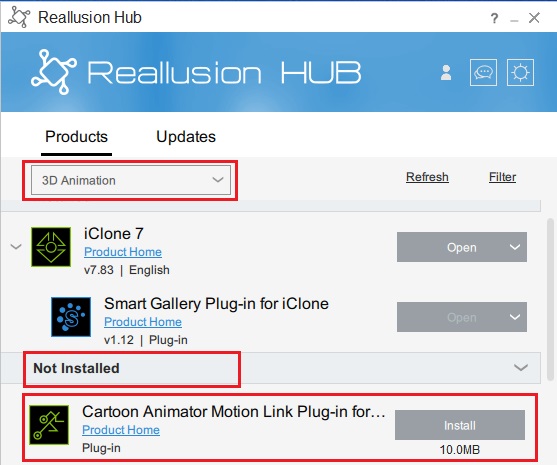The image size is (557, 465).
Task: Click the Cartoon Animator Motion Link icon
Action: click(x=49, y=425)
